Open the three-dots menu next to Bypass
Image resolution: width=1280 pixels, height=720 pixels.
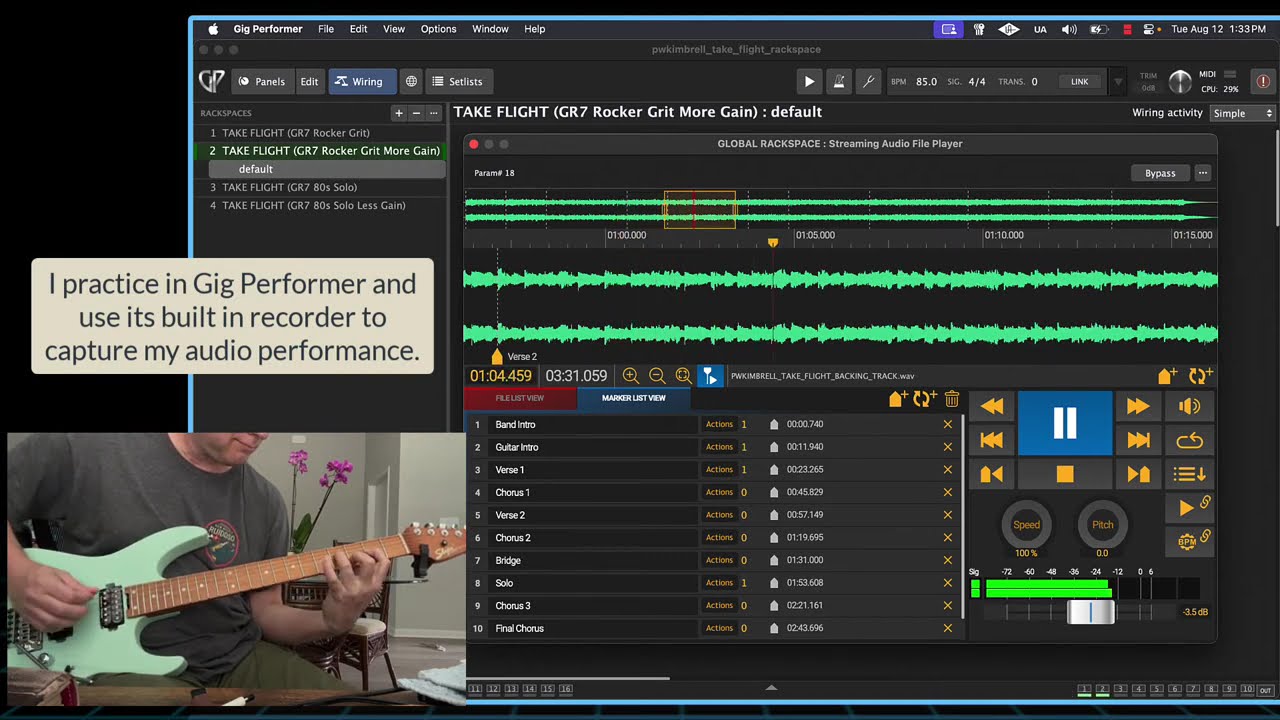coord(1203,173)
